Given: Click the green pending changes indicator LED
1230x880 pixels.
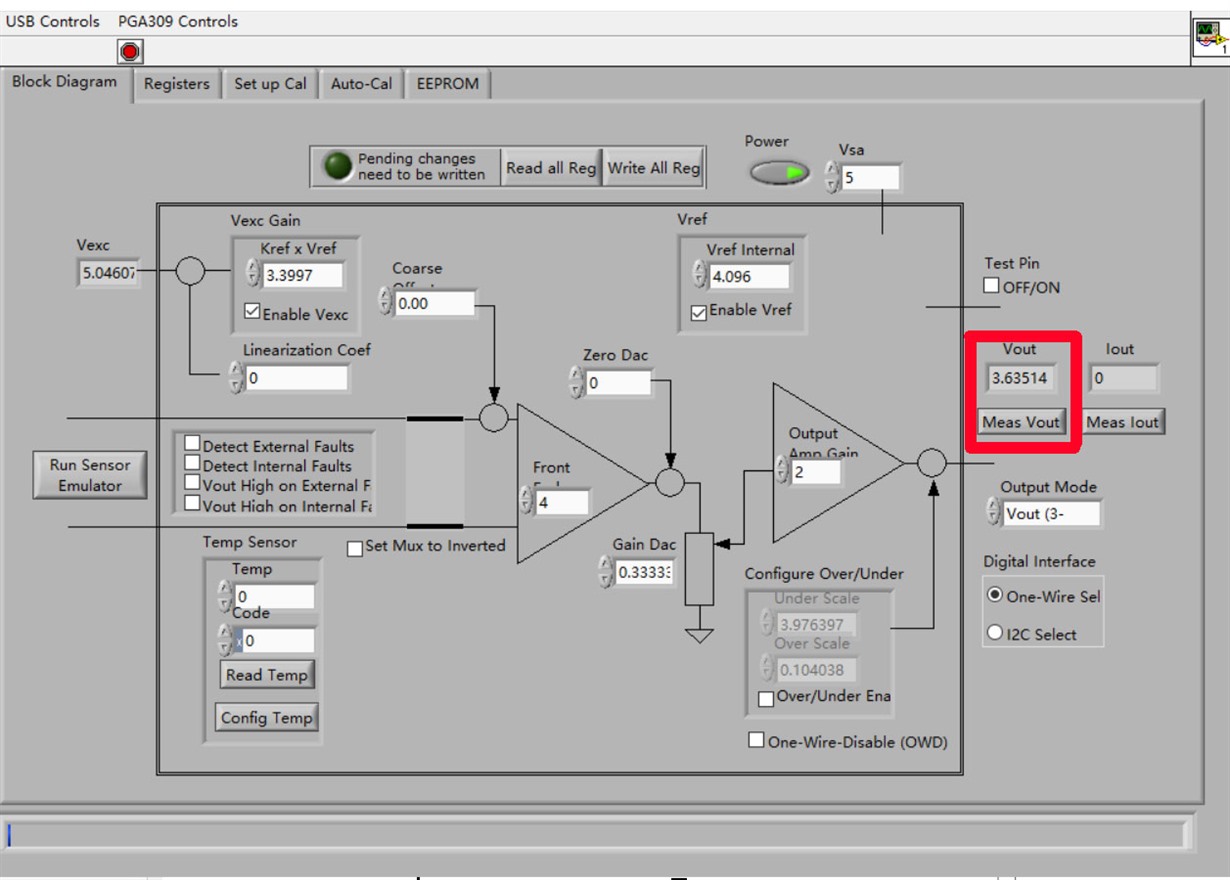Looking at the screenshot, I should point(339,166).
